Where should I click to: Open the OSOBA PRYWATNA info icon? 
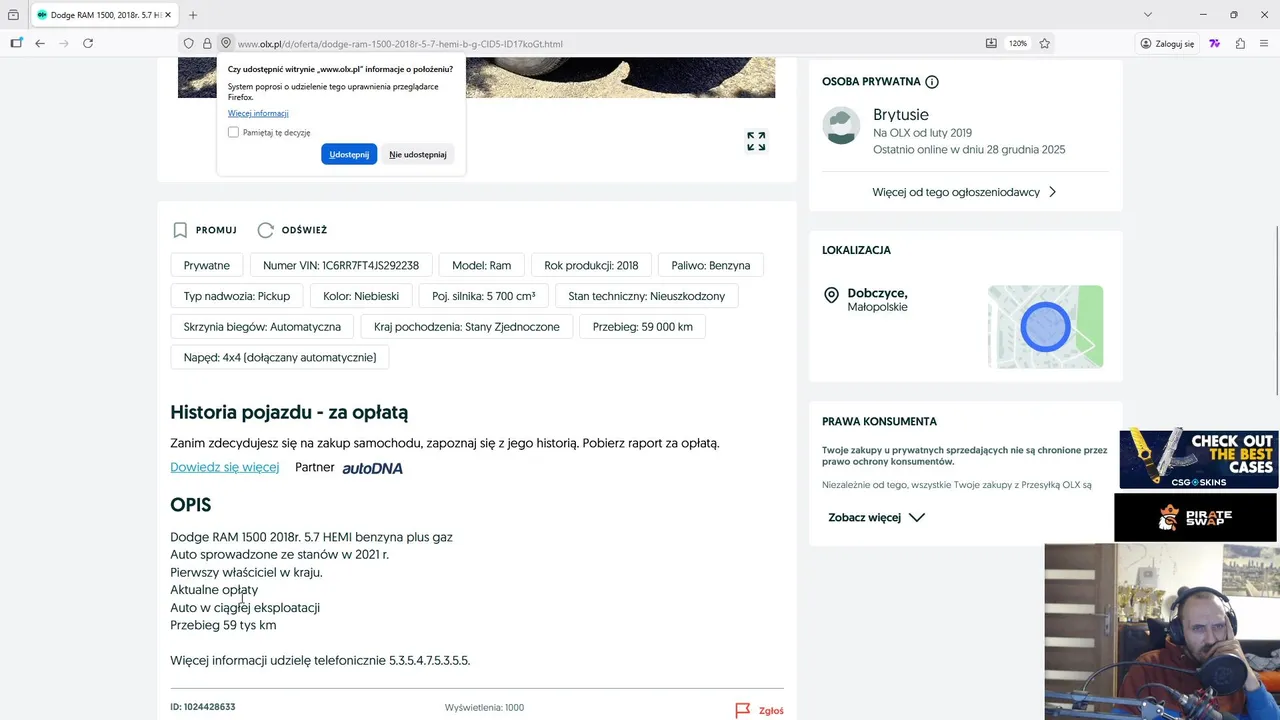(932, 82)
